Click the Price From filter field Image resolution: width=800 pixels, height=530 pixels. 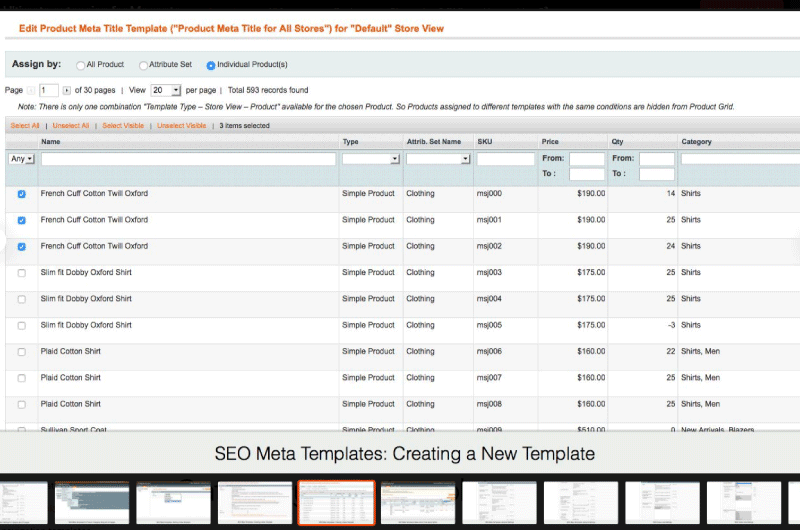tap(587, 159)
